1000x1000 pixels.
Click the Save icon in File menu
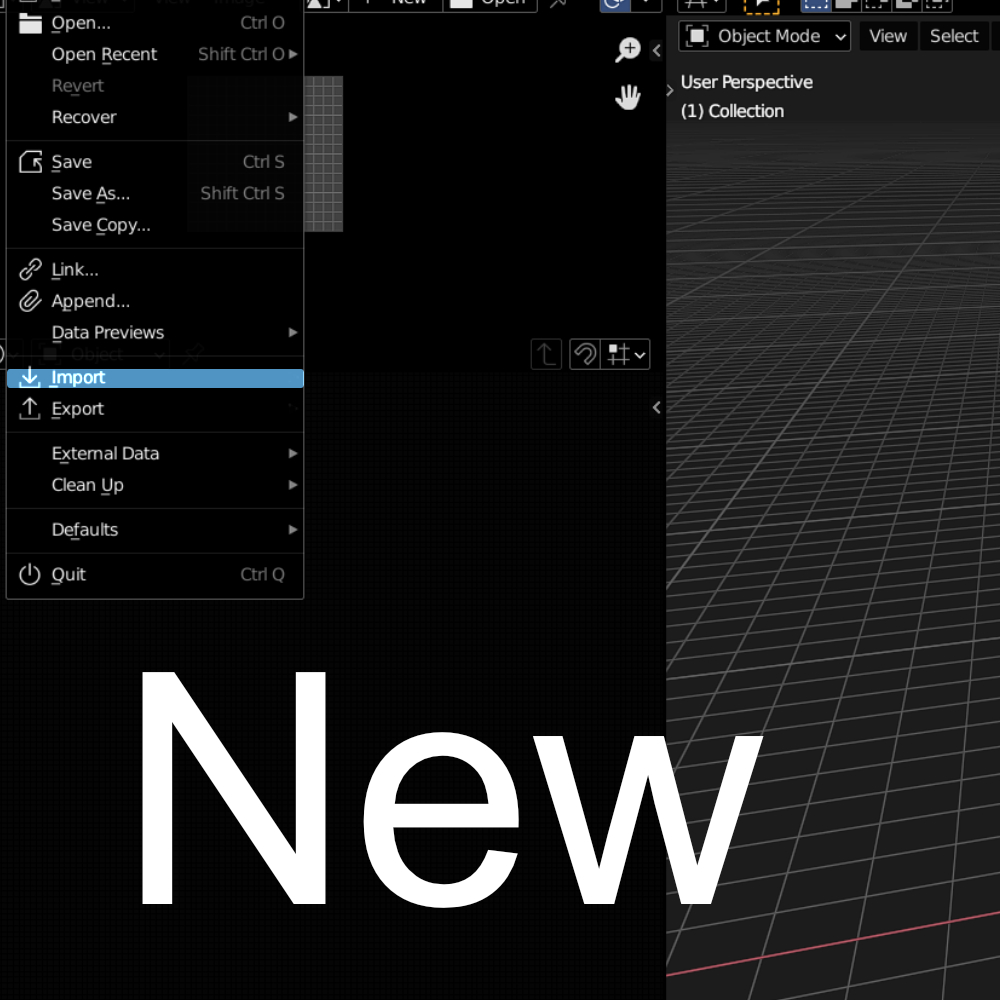[30, 162]
